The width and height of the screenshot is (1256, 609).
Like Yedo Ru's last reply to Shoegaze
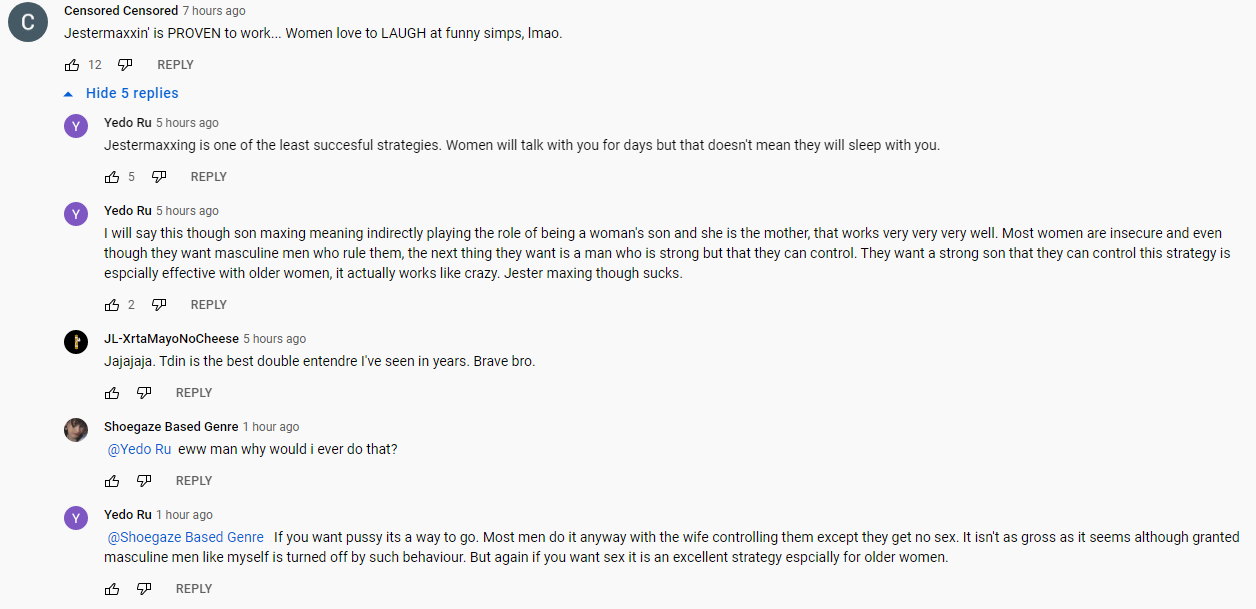[112, 589]
